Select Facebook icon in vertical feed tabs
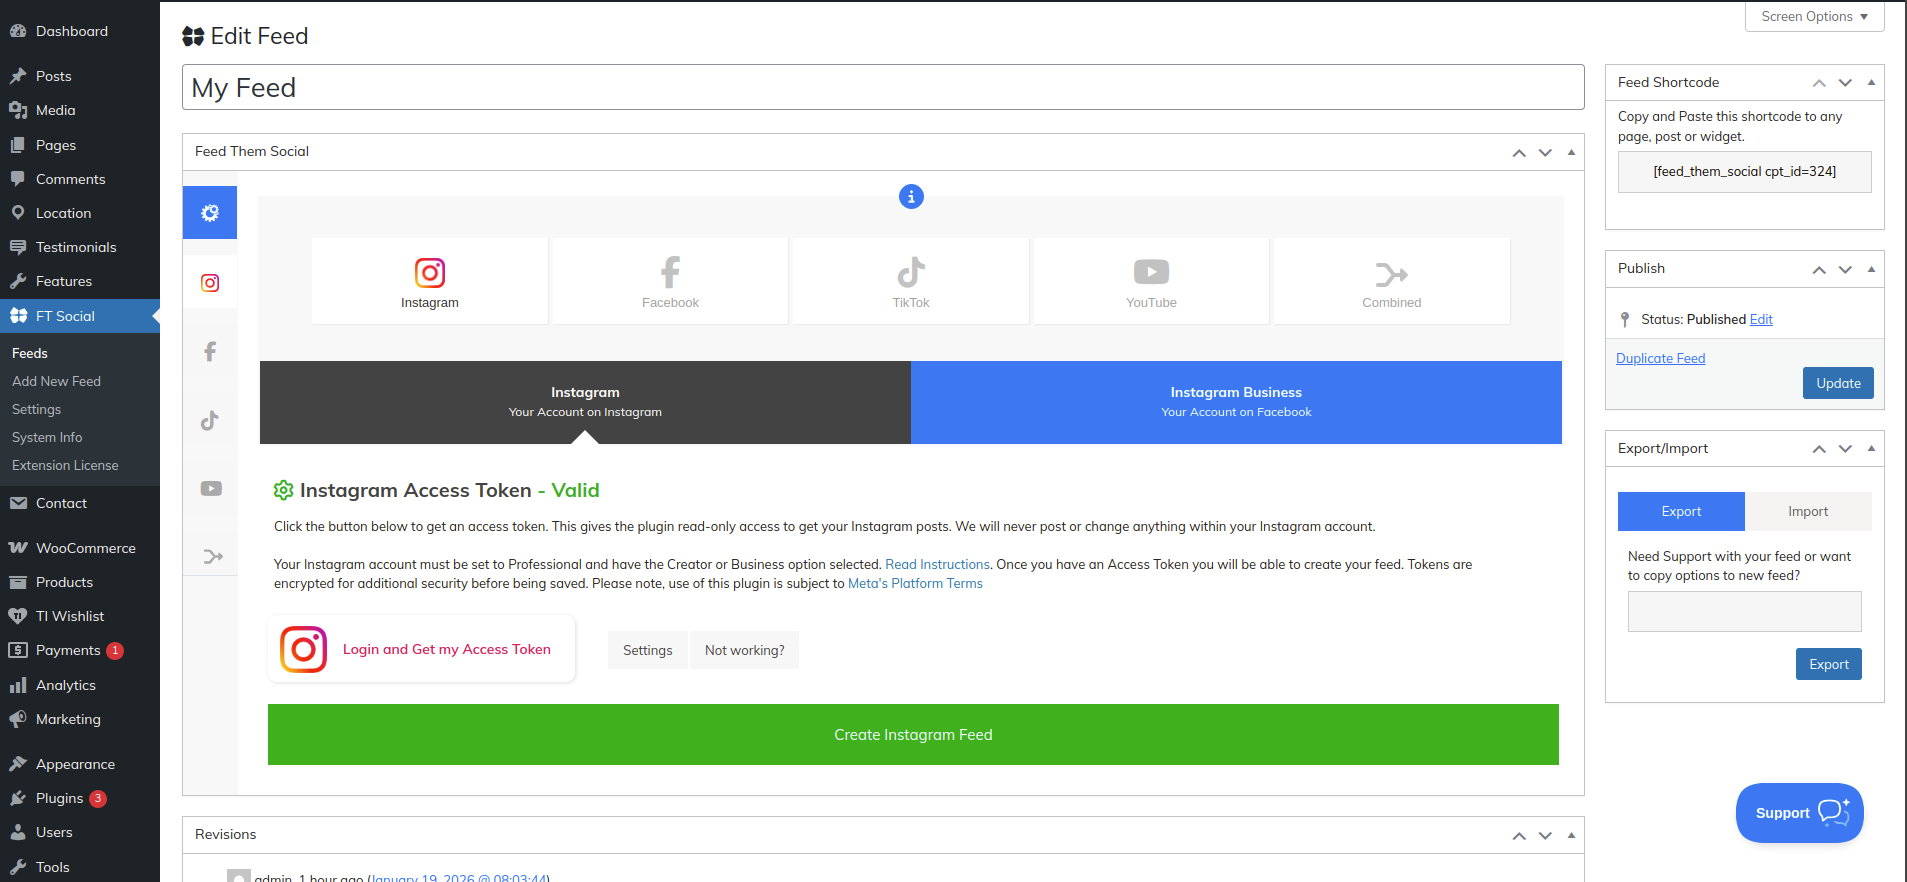The image size is (1907, 882). [x=210, y=352]
